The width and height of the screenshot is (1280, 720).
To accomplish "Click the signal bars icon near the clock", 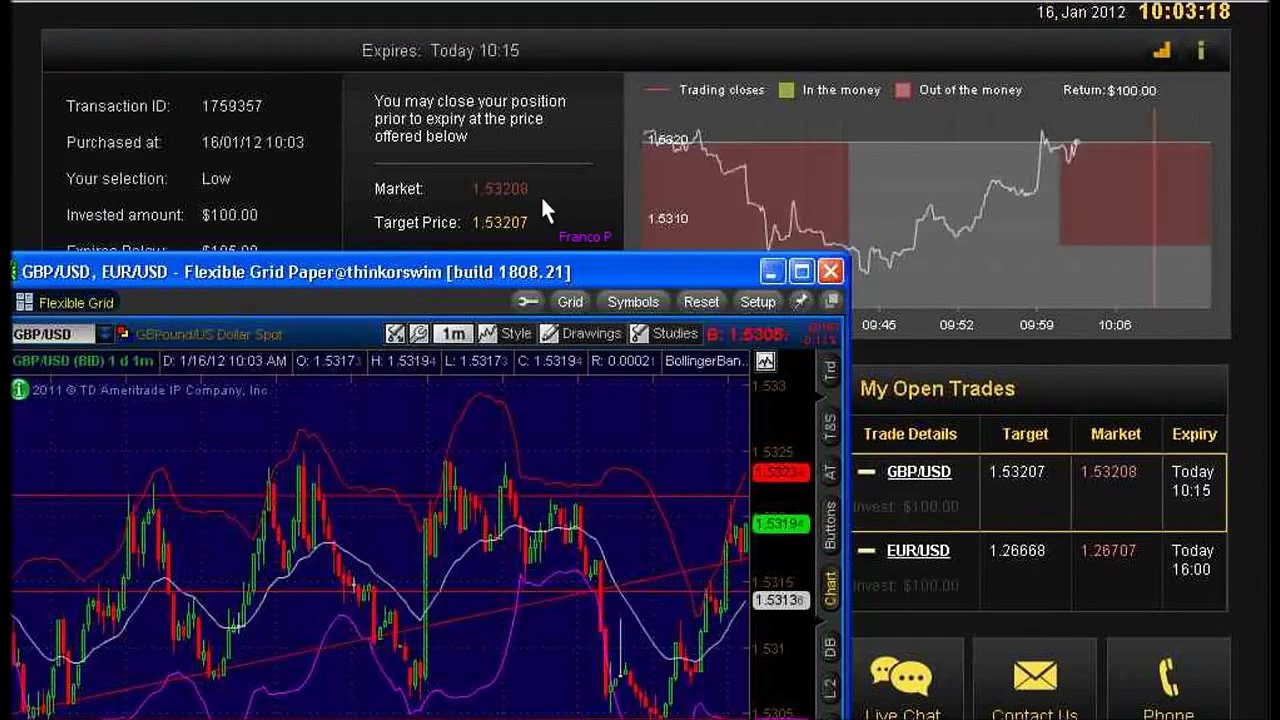I will pyautogui.click(x=1161, y=50).
